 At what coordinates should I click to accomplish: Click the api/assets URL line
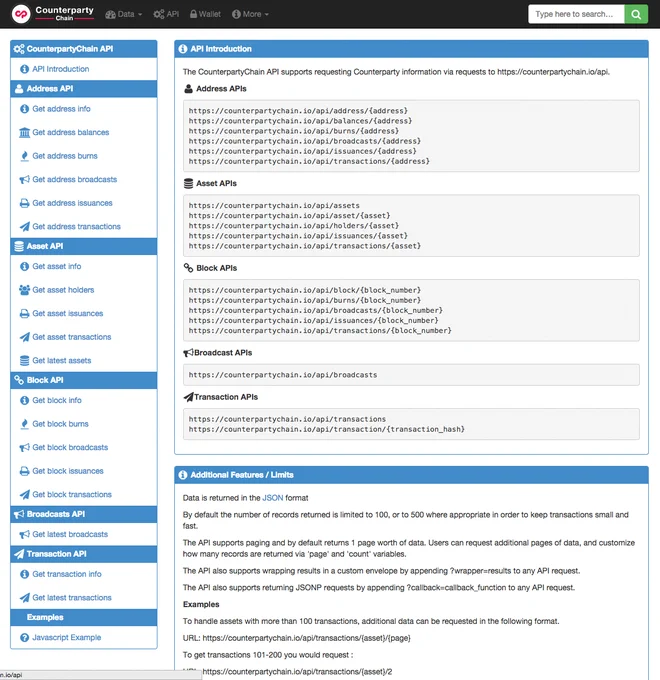pyautogui.click(x=274, y=206)
